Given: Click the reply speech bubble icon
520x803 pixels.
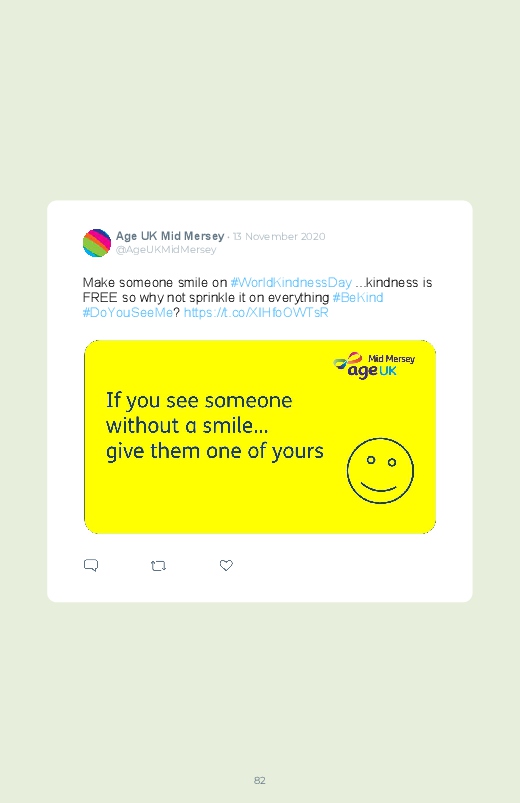Looking at the screenshot, I should tap(91, 565).
